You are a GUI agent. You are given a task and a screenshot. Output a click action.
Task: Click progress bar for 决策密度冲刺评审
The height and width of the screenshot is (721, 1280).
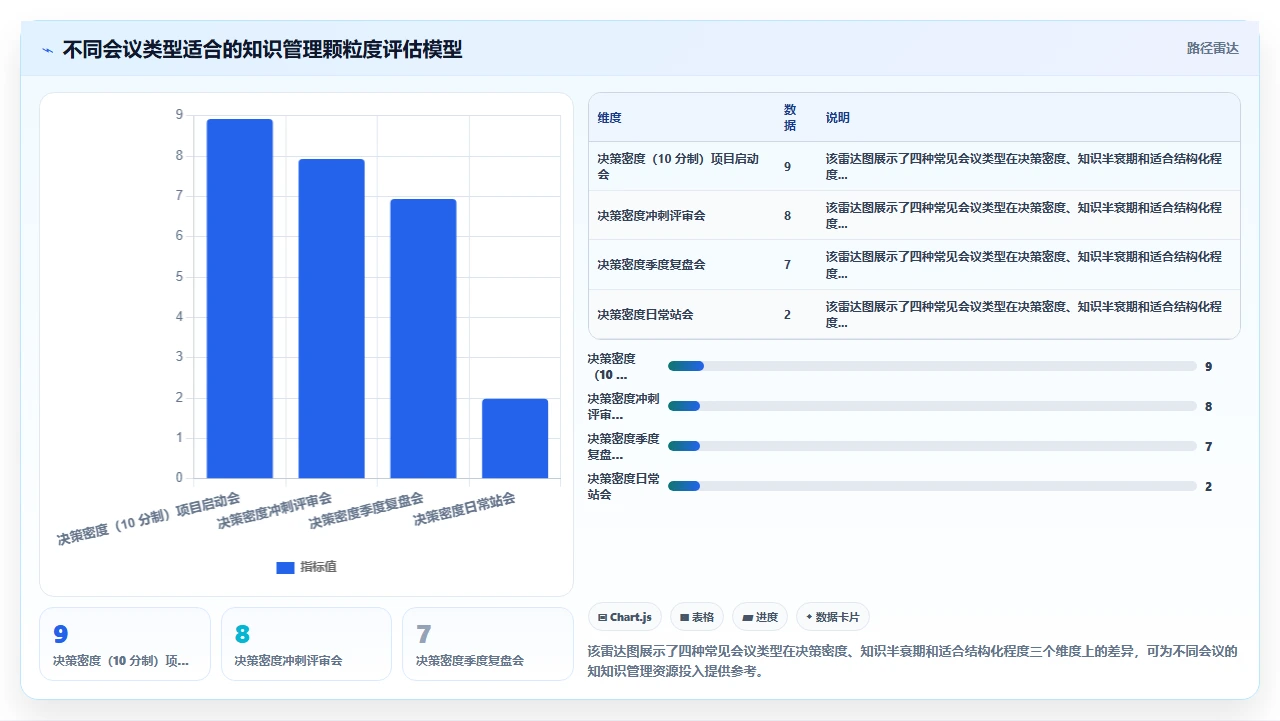(x=932, y=406)
